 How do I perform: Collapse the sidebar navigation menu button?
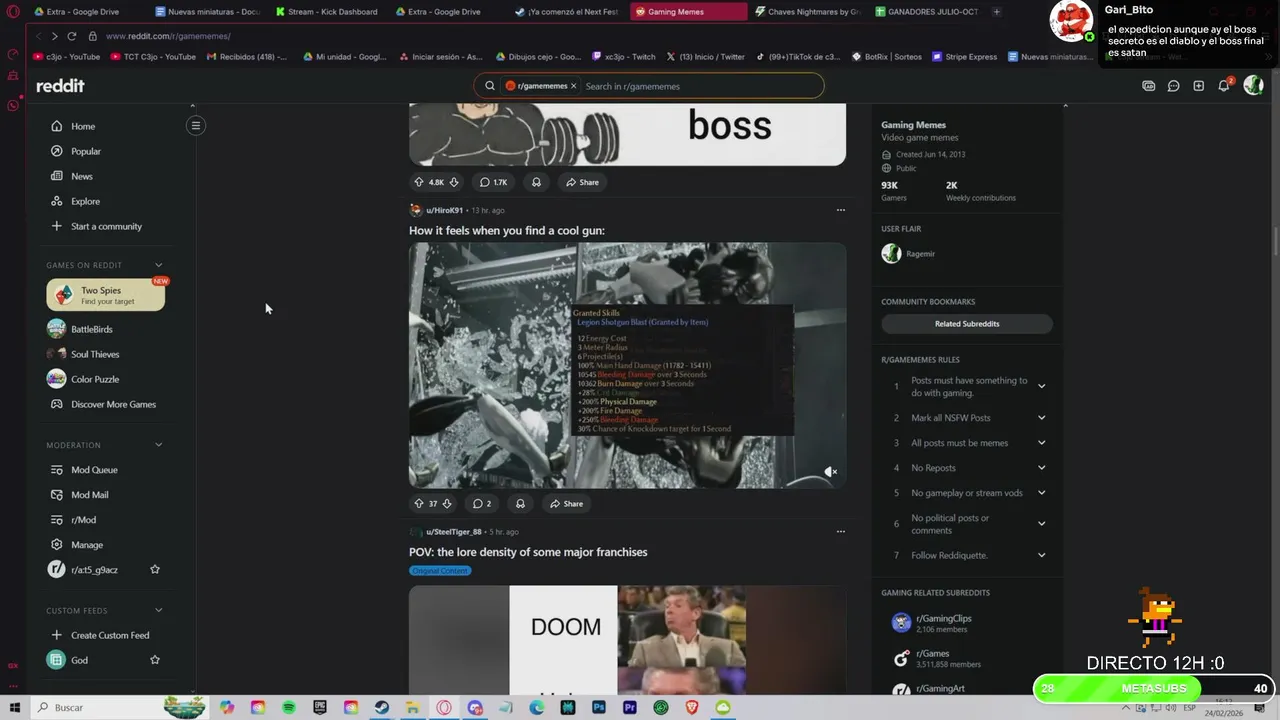tap(196, 125)
